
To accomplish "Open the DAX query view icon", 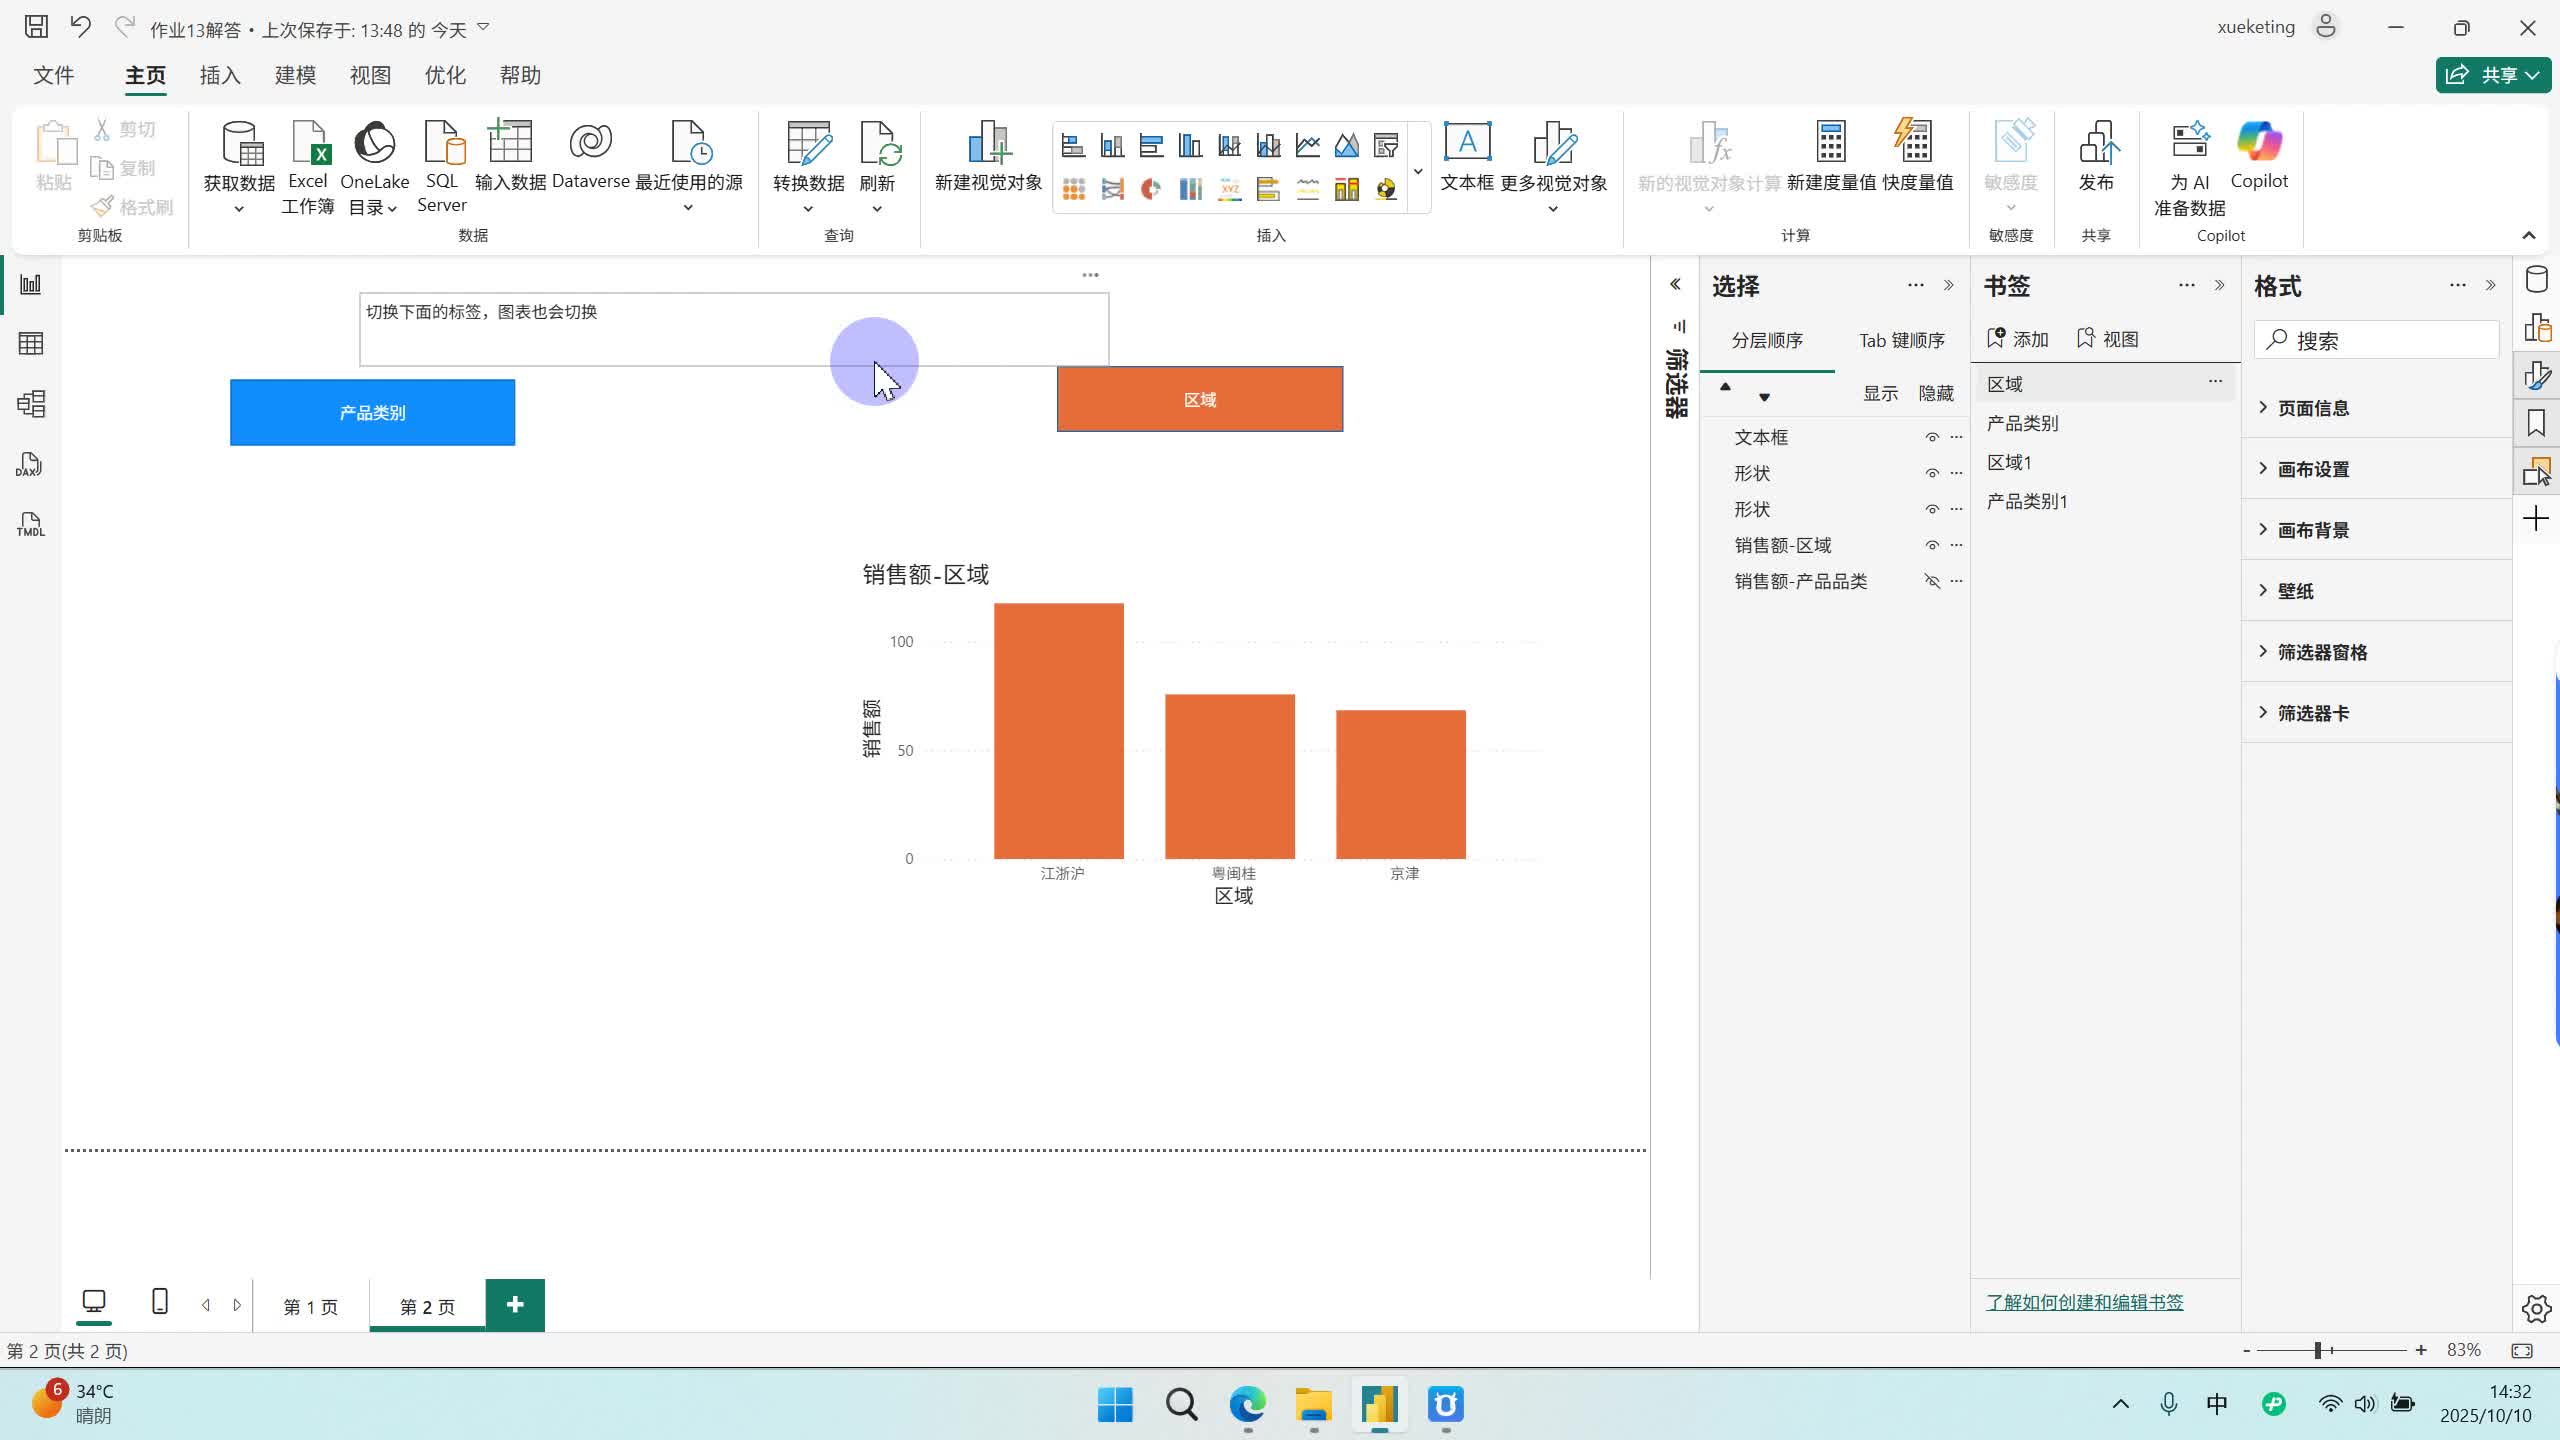I will (x=30, y=464).
